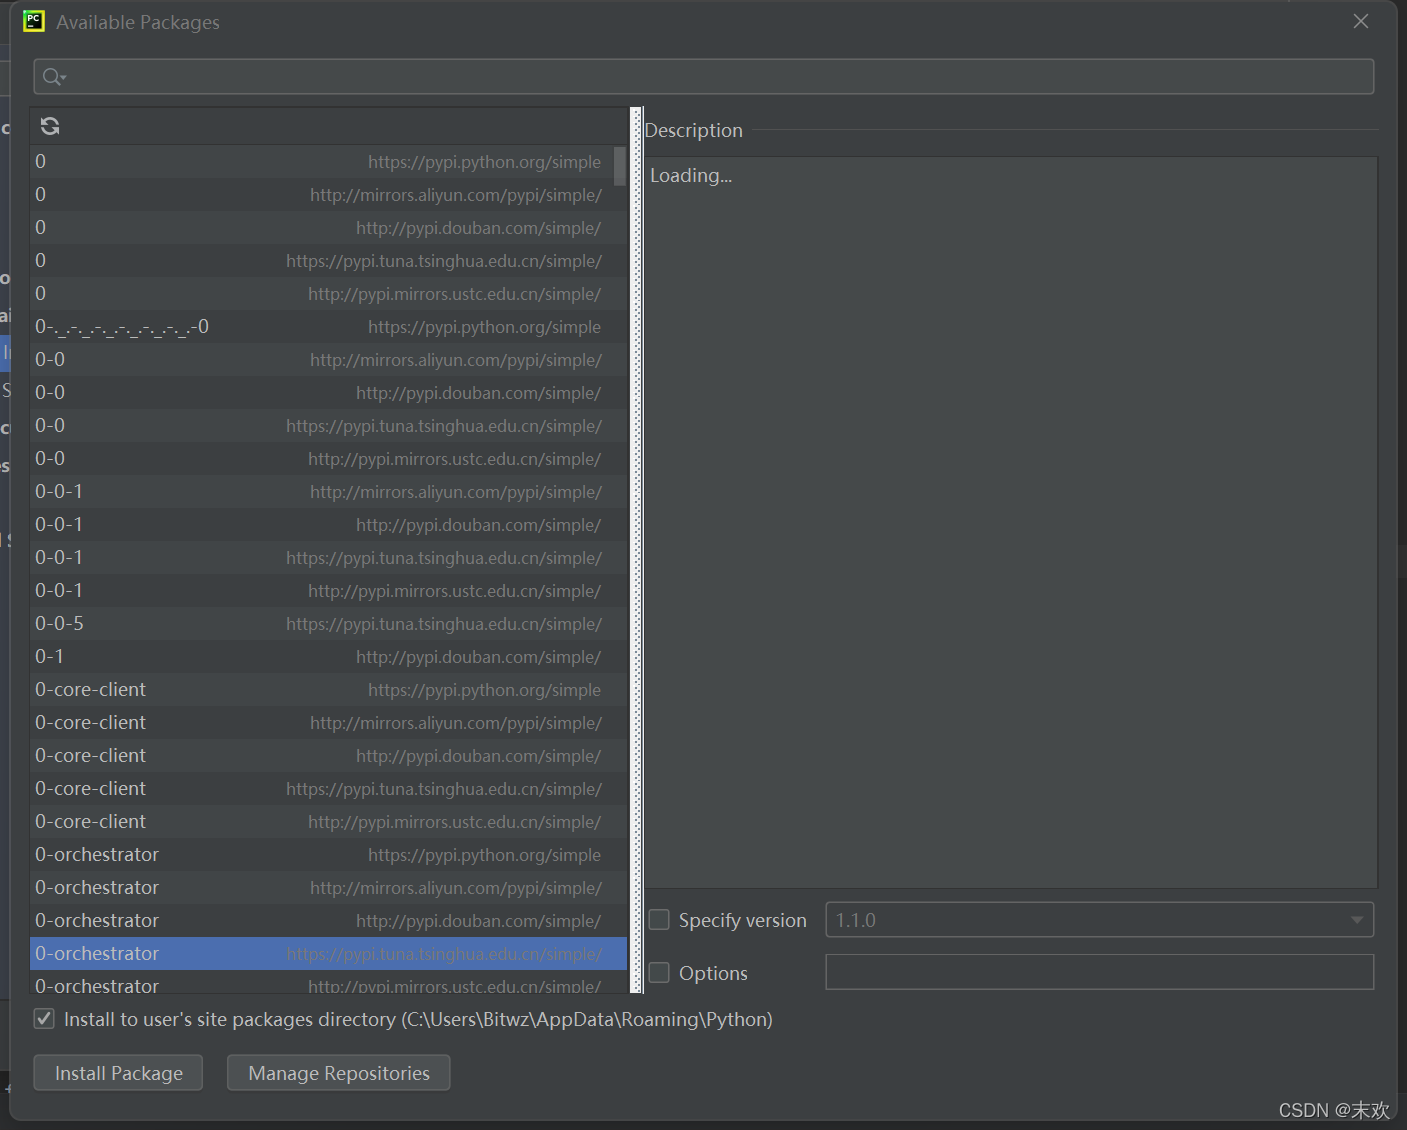Enable the Specify version checkbox

click(x=659, y=920)
